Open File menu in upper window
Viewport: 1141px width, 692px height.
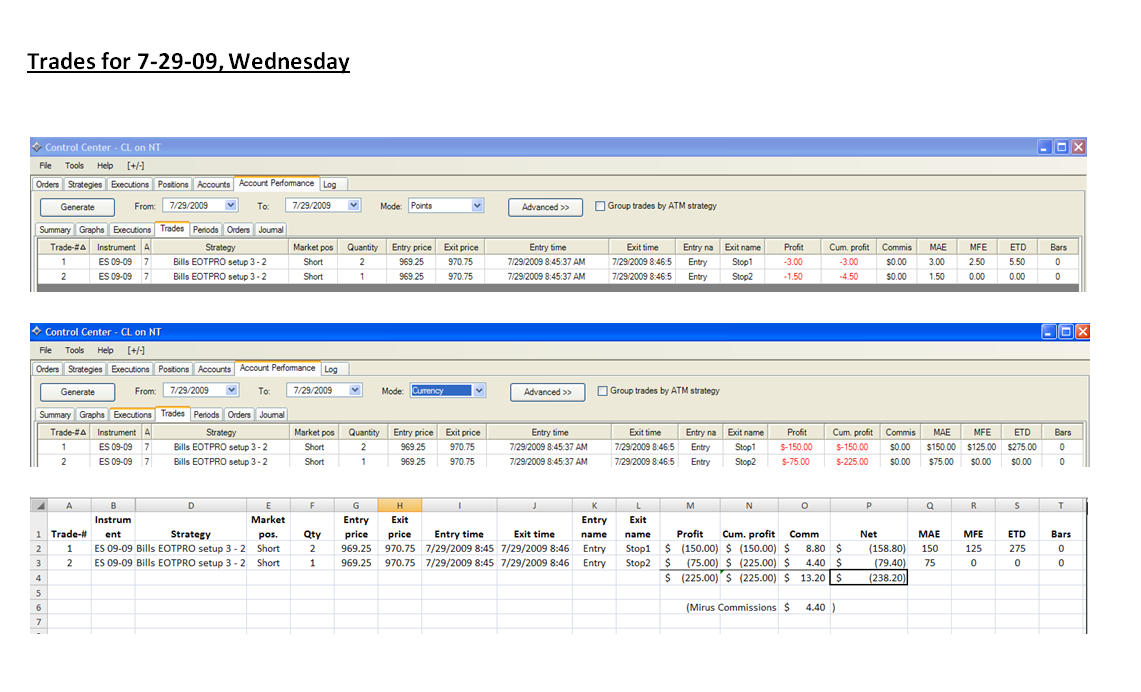[46, 166]
